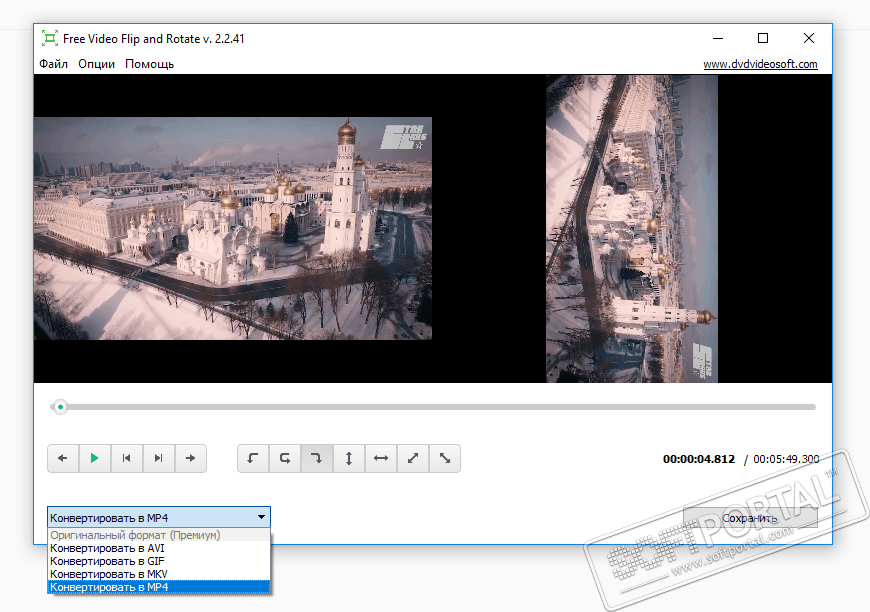This screenshot has width=870, height=612.
Task: Click the current time 00:00:04.812
Action: [x=699, y=459]
